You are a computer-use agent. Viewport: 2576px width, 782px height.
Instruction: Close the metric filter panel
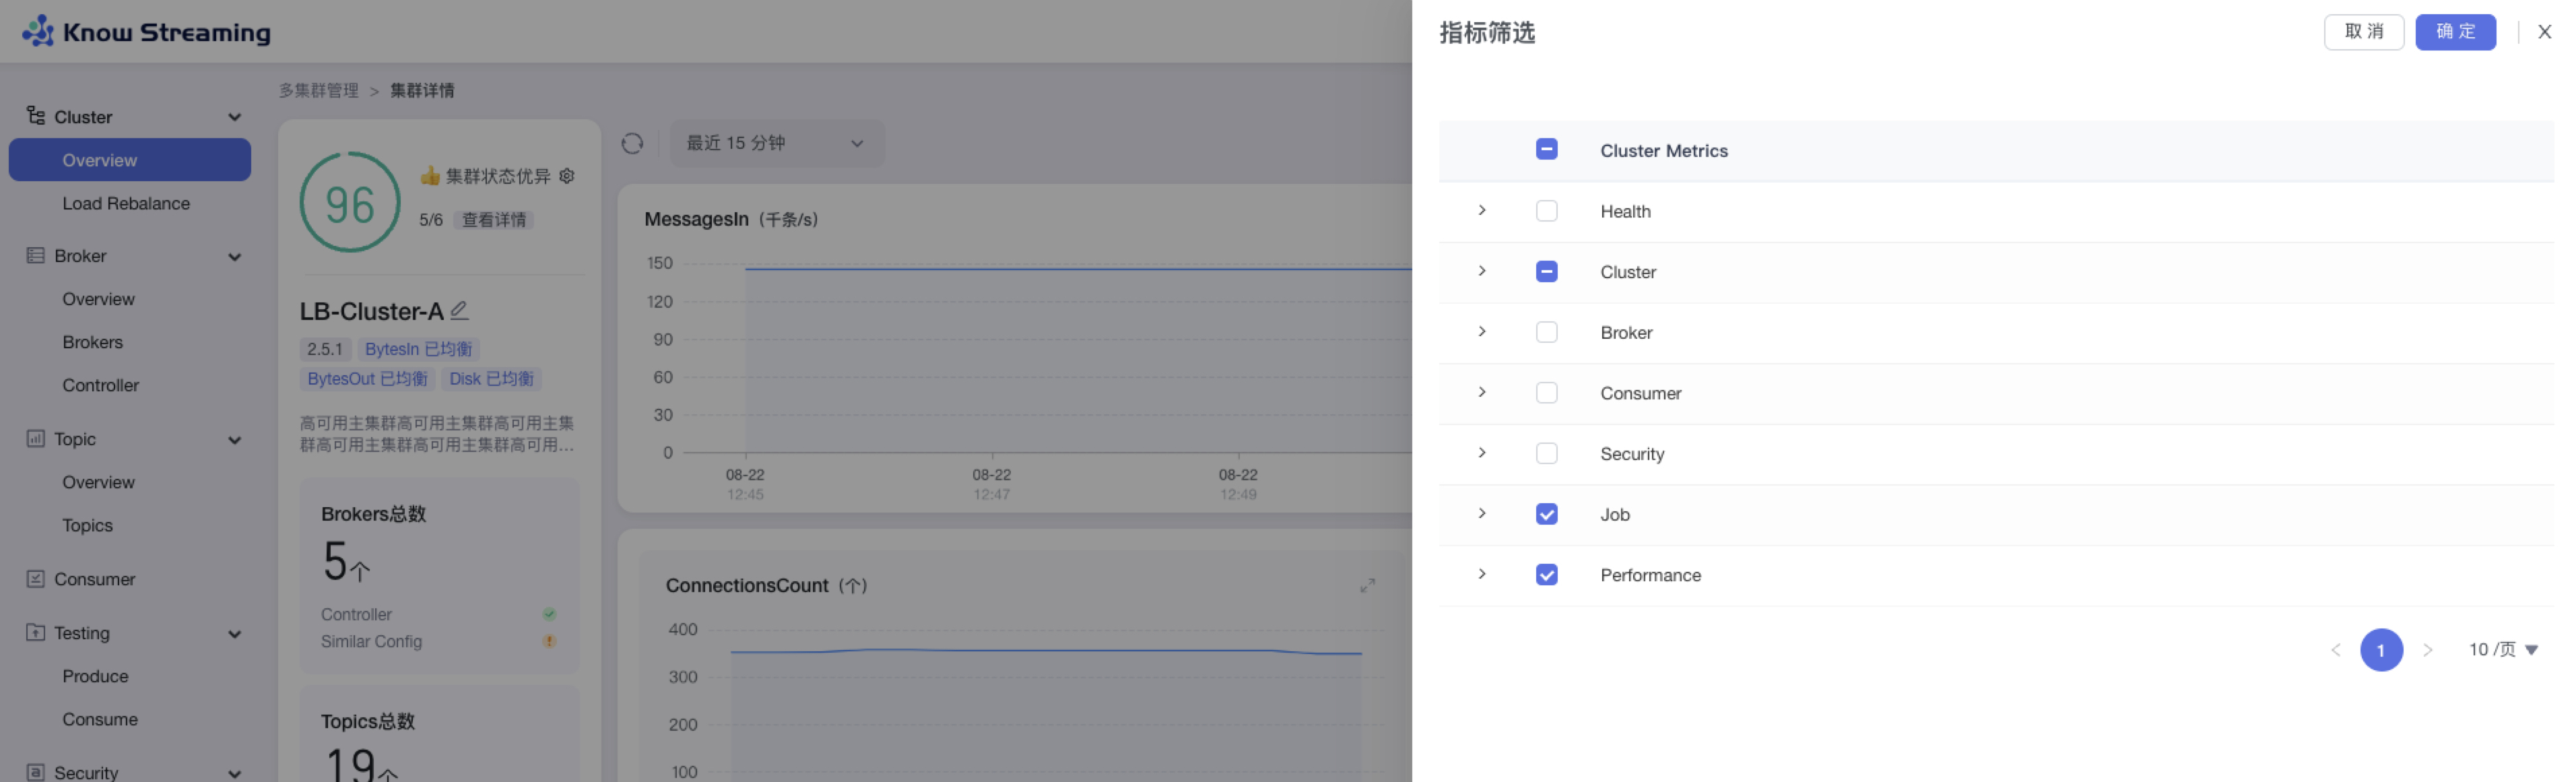click(x=2544, y=32)
